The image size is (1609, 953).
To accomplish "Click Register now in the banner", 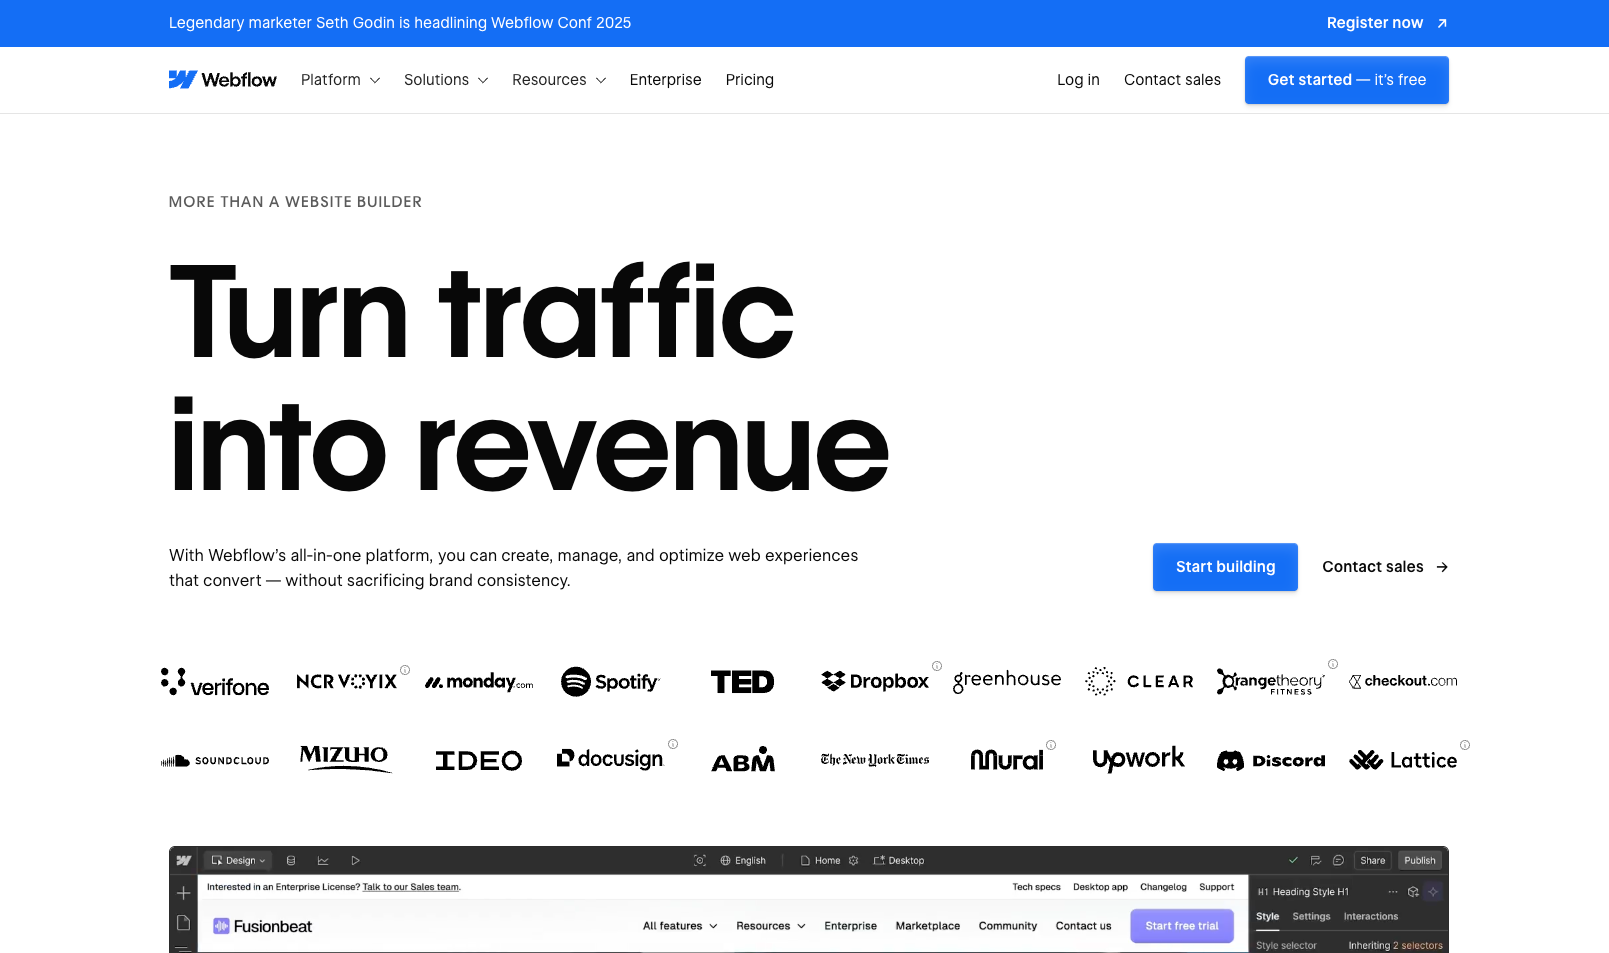I will coord(1374,23).
